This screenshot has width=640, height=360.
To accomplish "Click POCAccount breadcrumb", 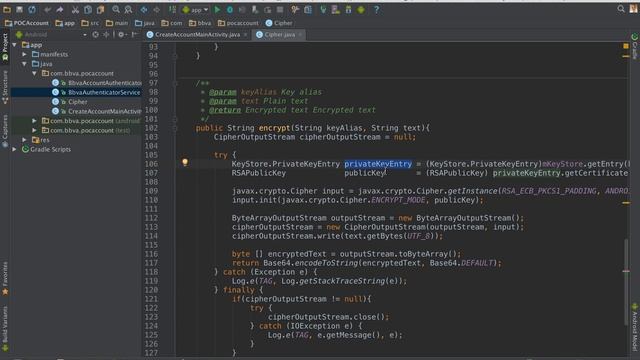I will coord(27,23).
